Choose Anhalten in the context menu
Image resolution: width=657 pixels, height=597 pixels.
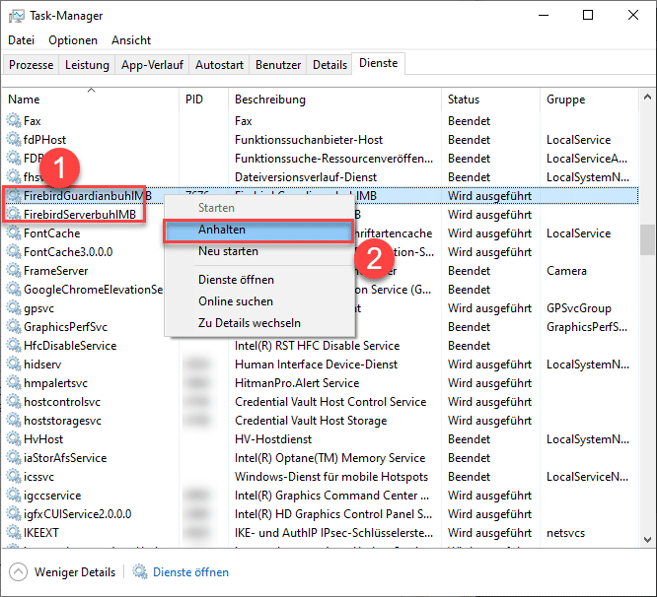tap(221, 230)
